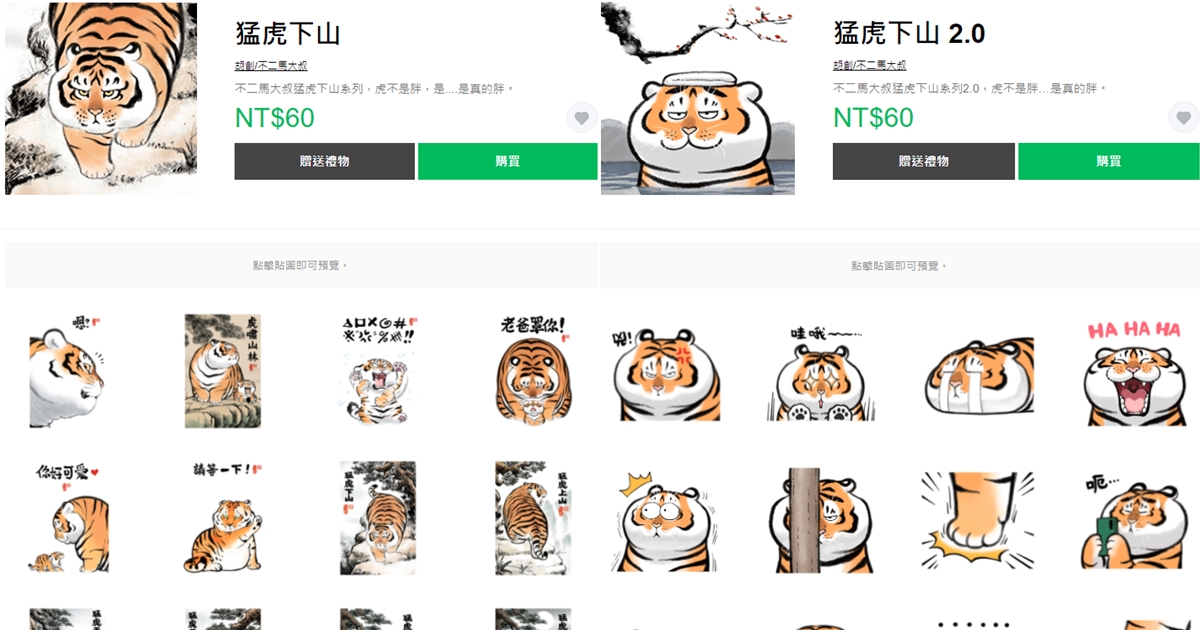Click 贈送禮物 button for 猛虎下山
This screenshot has width=1200, height=630.
325,161
